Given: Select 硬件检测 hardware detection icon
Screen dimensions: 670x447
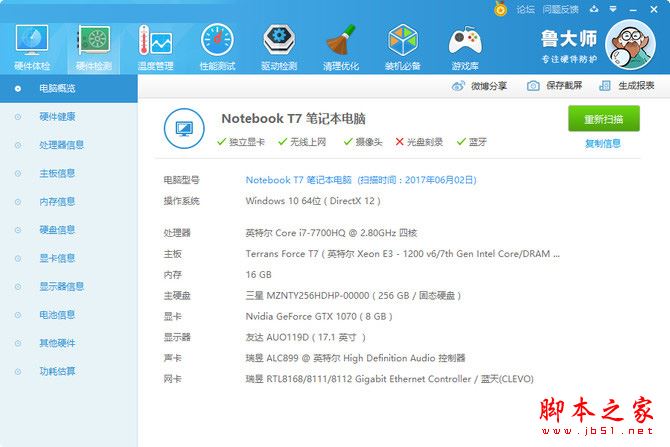Looking at the screenshot, I should pos(94,47).
